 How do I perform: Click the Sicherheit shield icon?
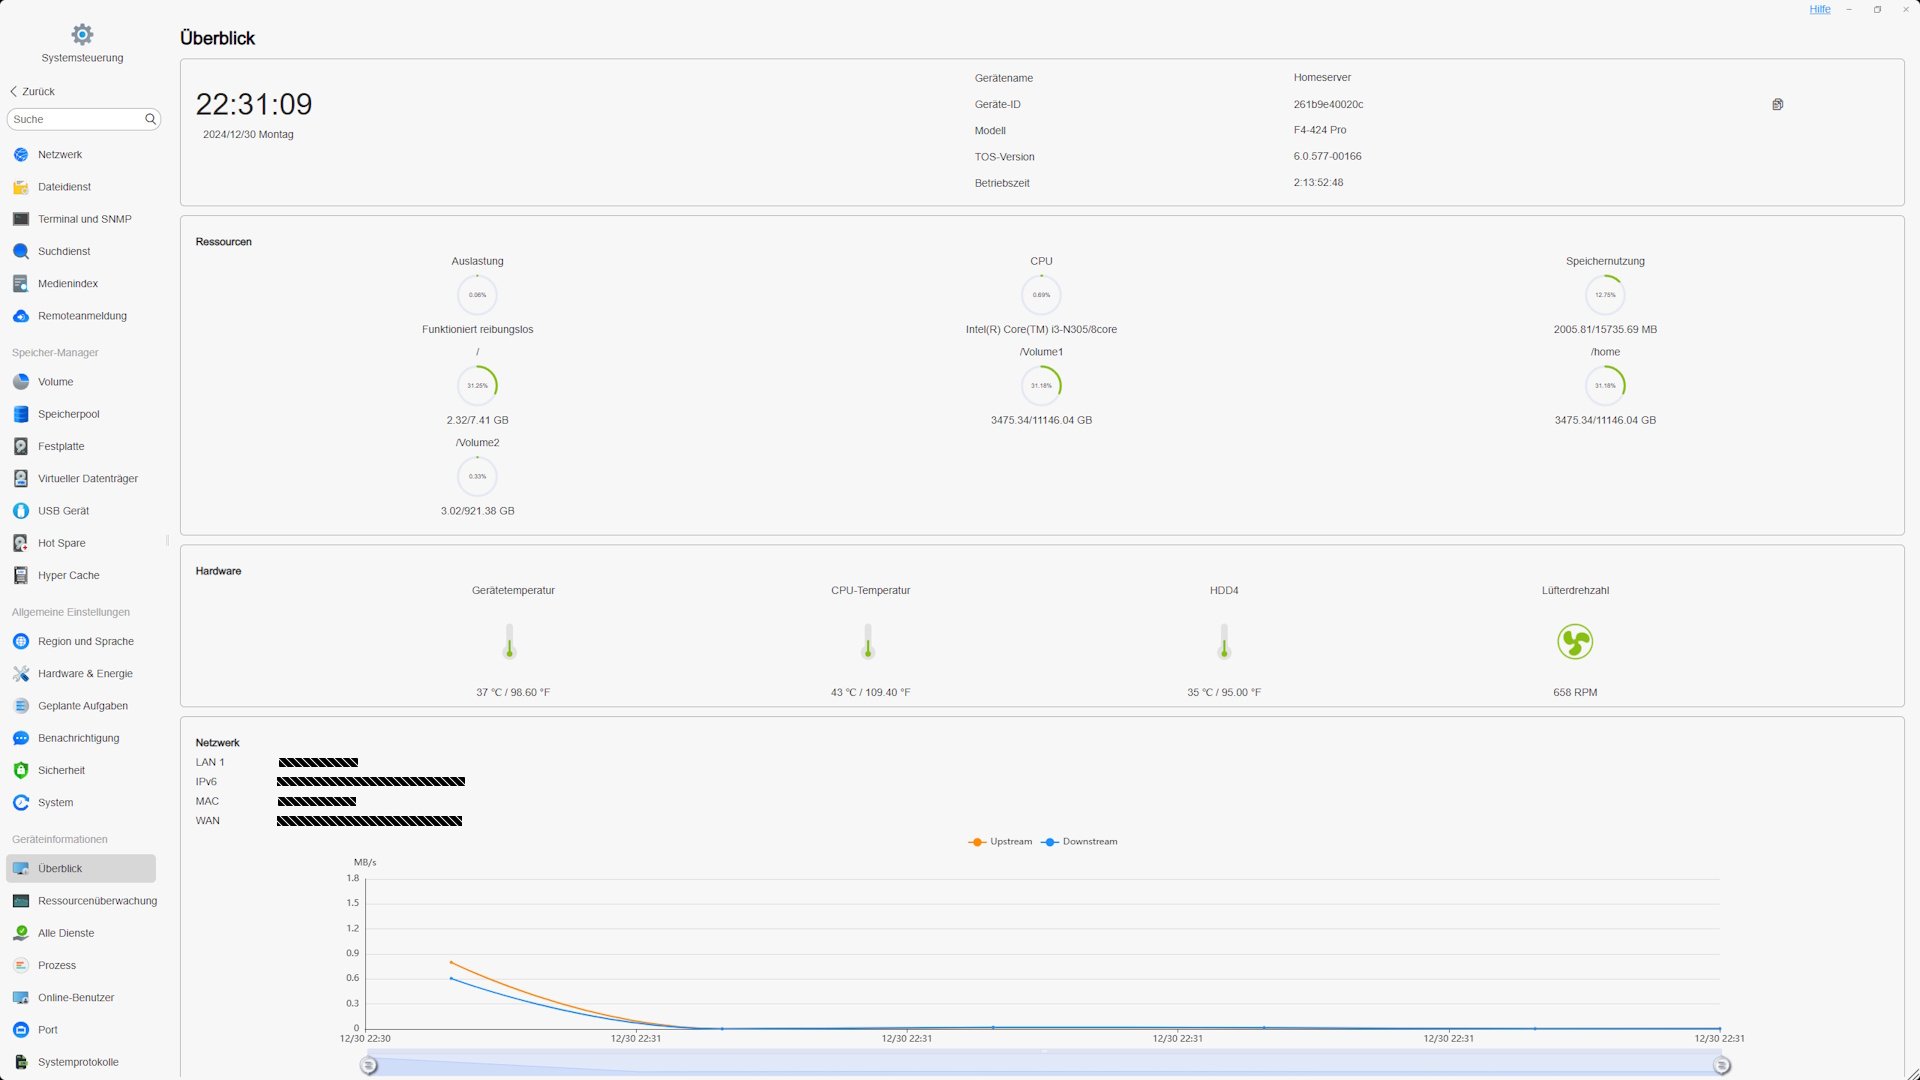point(21,771)
